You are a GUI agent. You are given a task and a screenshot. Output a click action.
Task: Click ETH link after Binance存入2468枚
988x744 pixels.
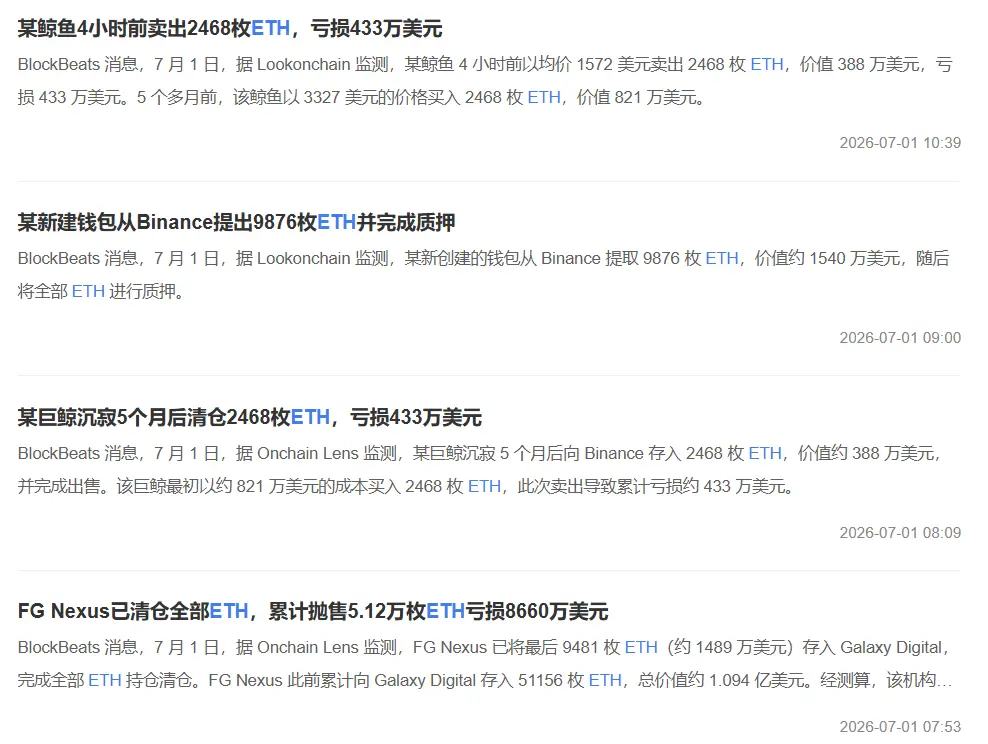point(765,453)
